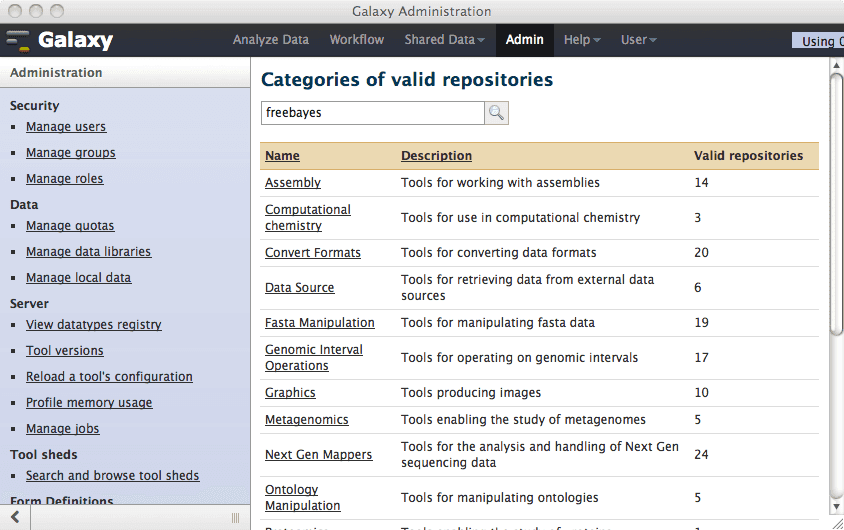The height and width of the screenshot is (530, 844).
Task: Click the Galaxy logo icon
Action: [x=18, y=40]
